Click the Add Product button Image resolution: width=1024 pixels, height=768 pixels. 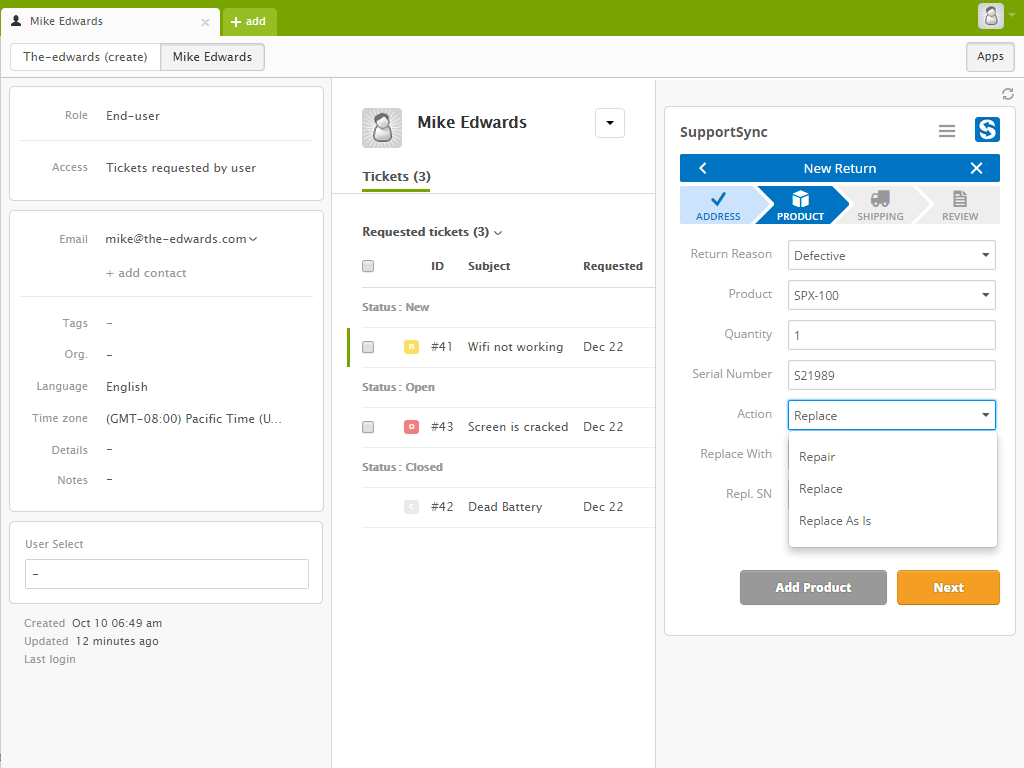(813, 588)
